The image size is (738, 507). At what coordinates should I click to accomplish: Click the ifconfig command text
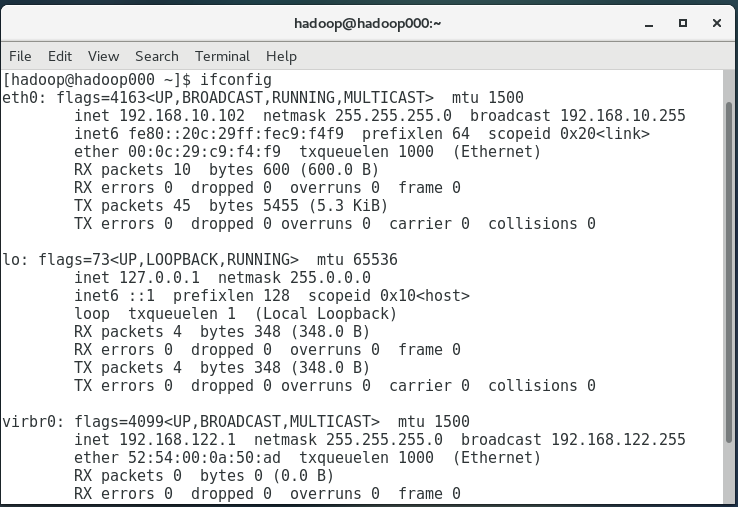236,80
